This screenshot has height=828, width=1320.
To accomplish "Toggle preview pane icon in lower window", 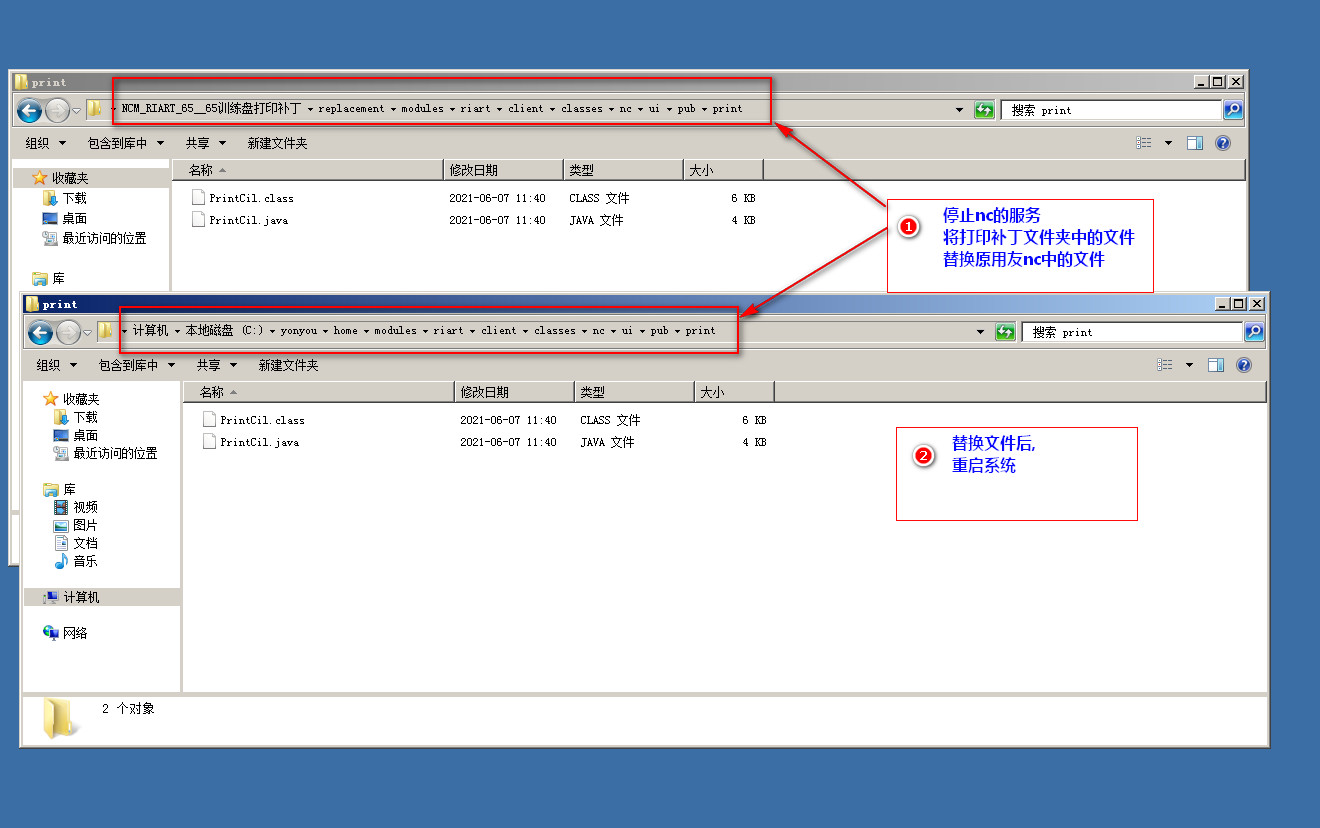I will [x=1215, y=365].
